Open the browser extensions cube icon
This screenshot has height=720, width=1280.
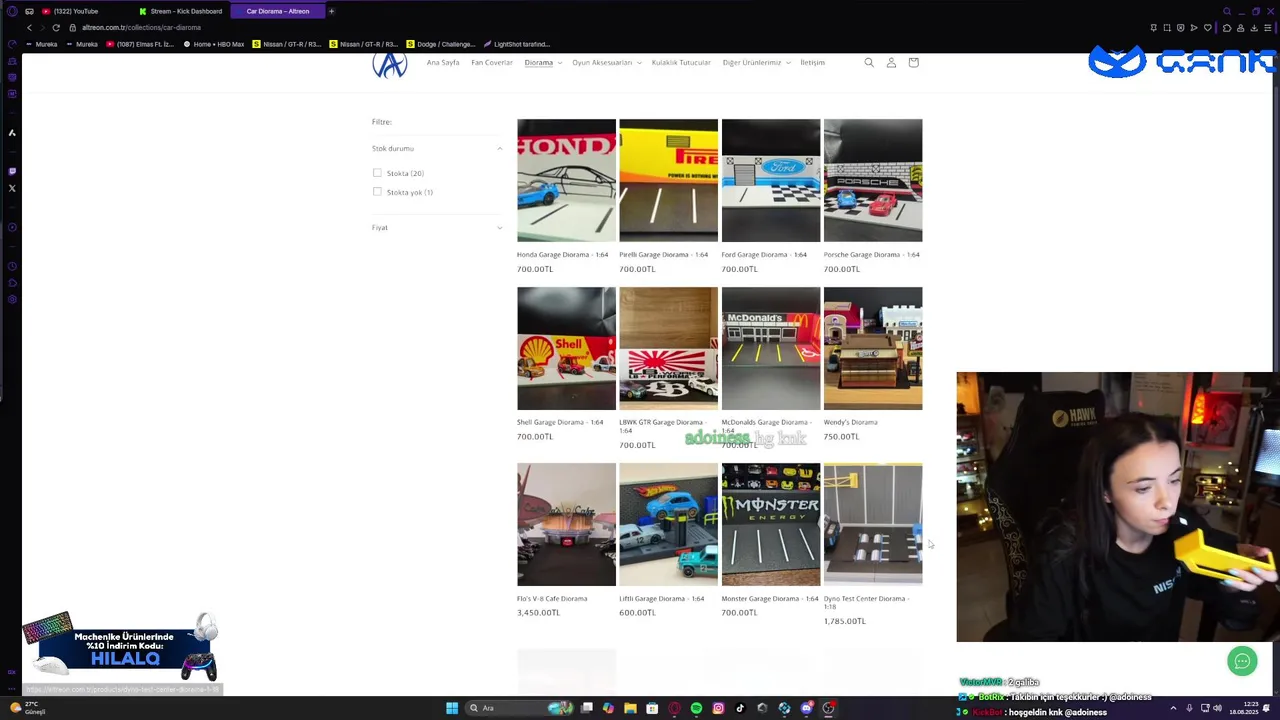[1227, 27]
